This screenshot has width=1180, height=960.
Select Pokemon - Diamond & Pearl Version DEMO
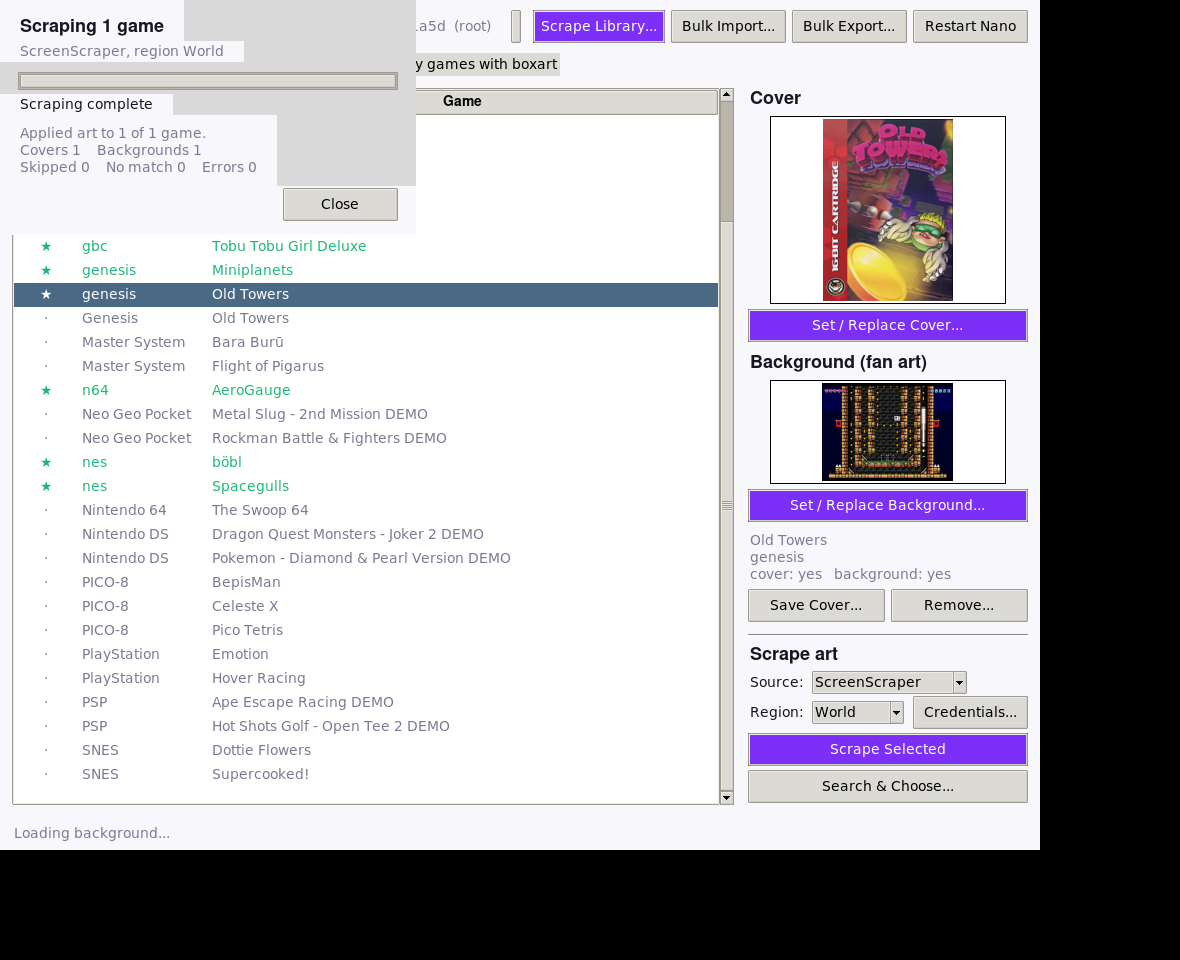coord(366,559)
